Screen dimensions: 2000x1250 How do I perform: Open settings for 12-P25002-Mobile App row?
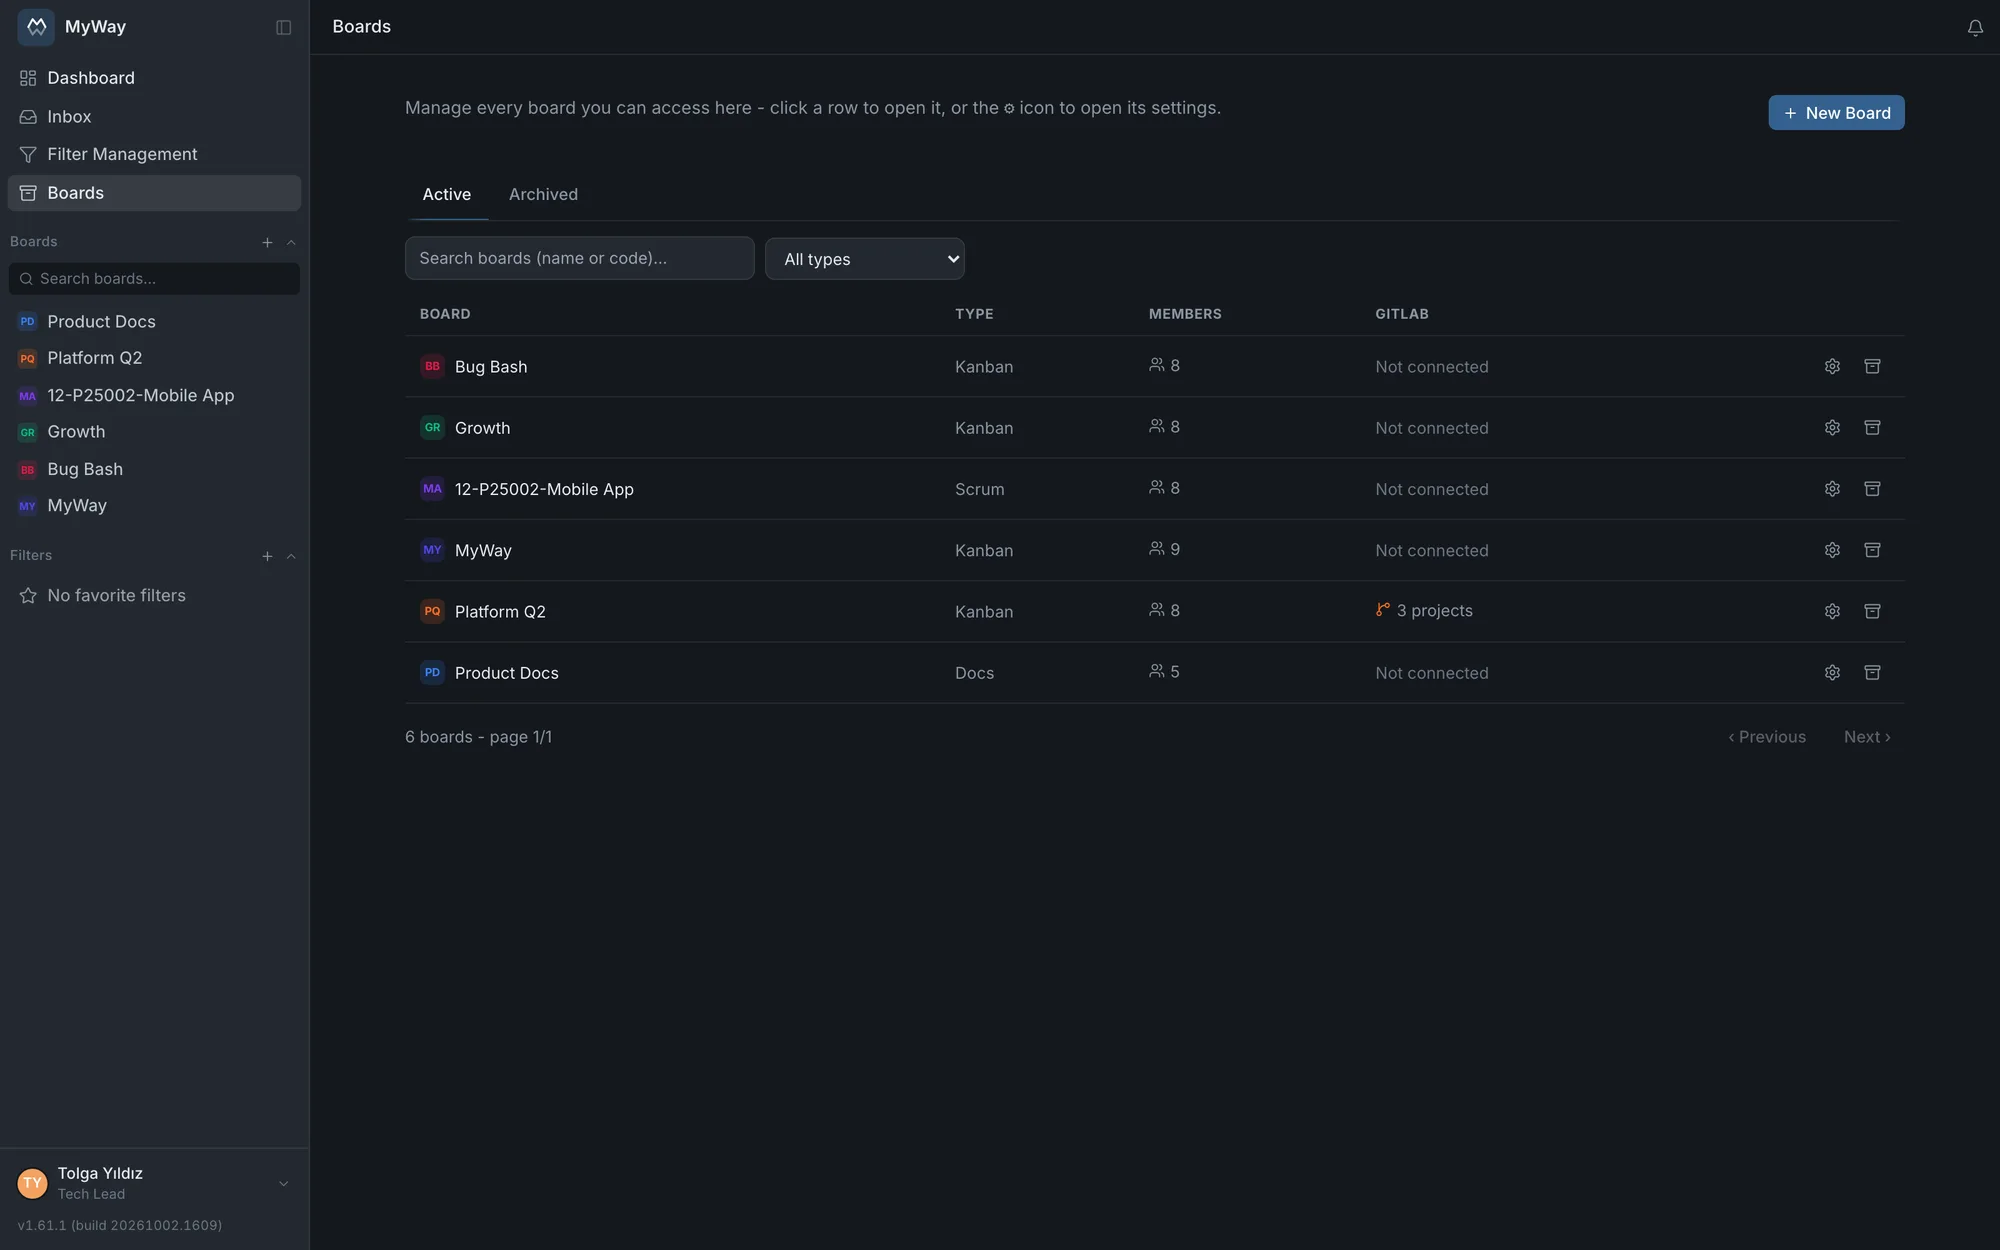(x=1832, y=489)
